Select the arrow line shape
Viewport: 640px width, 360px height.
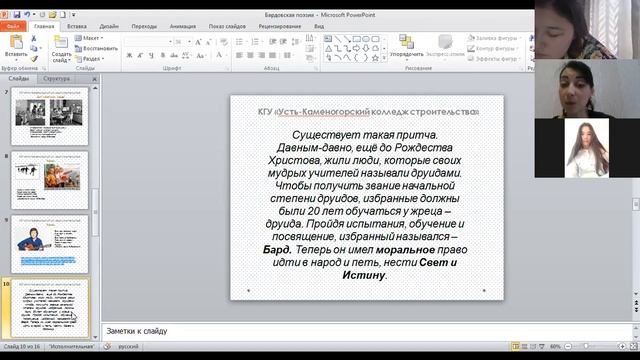coord(347,39)
